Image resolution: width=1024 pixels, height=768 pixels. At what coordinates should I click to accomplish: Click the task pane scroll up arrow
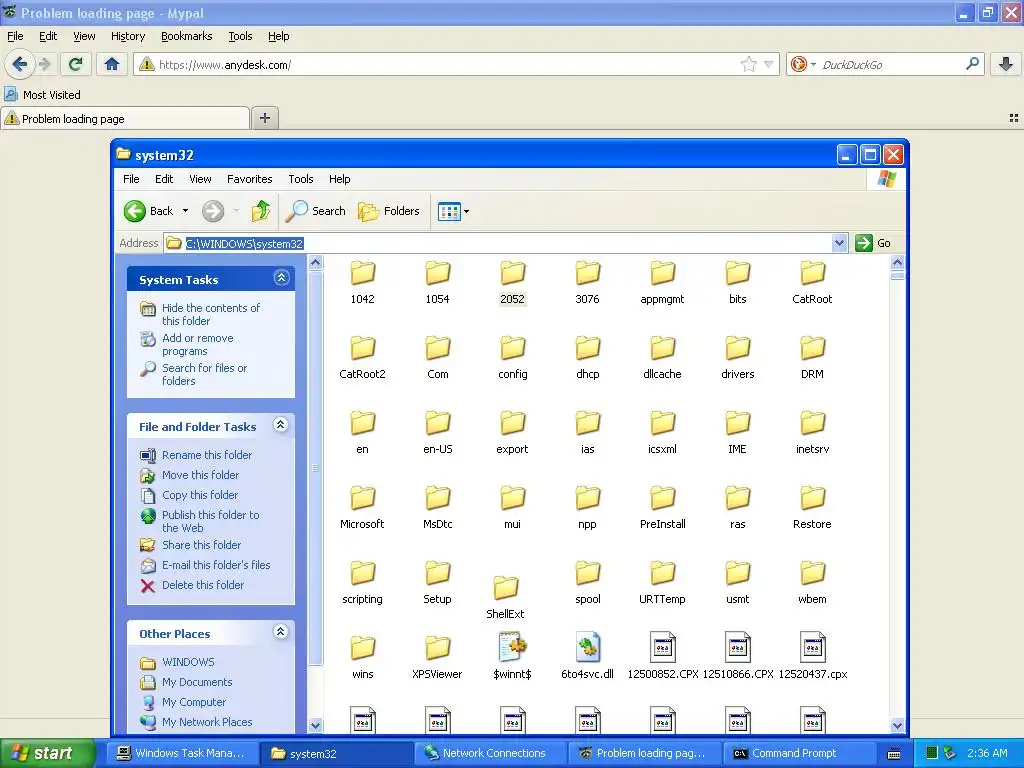pyautogui.click(x=315, y=263)
